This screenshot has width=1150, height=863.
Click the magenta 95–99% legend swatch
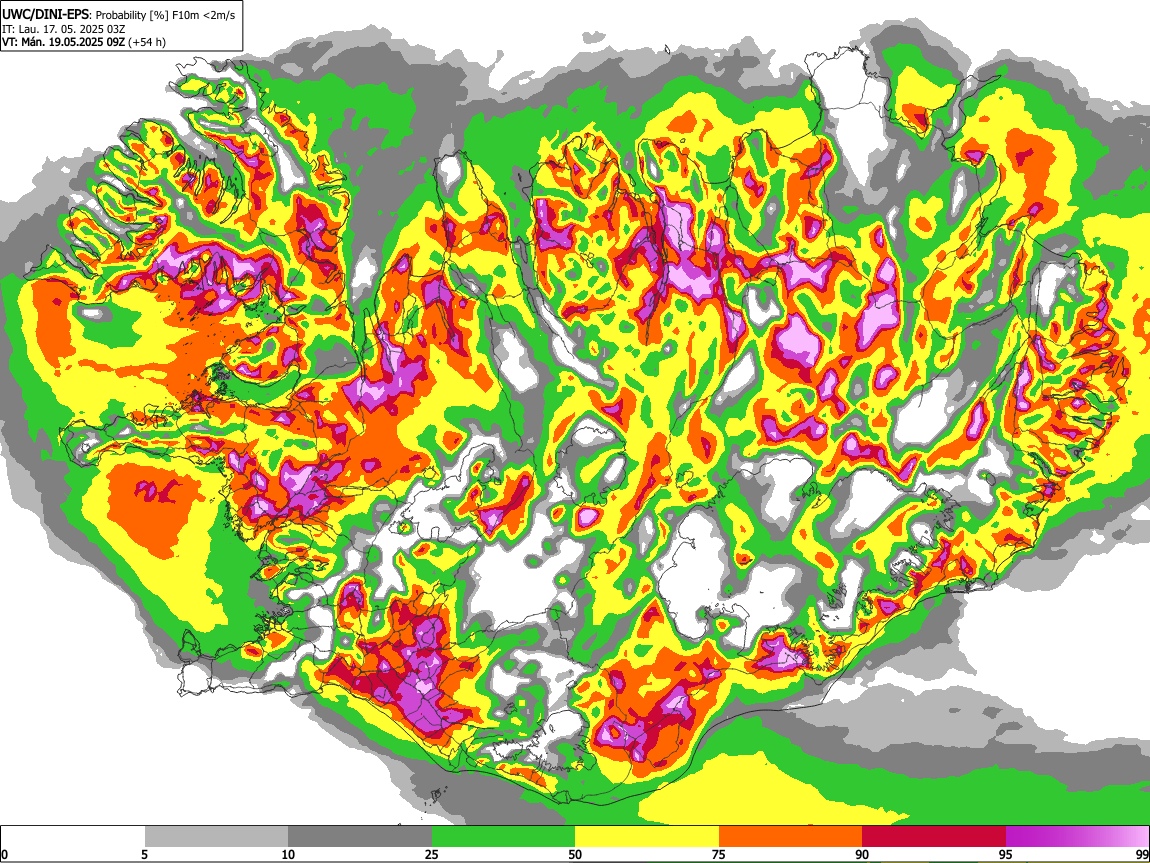pos(1077,837)
